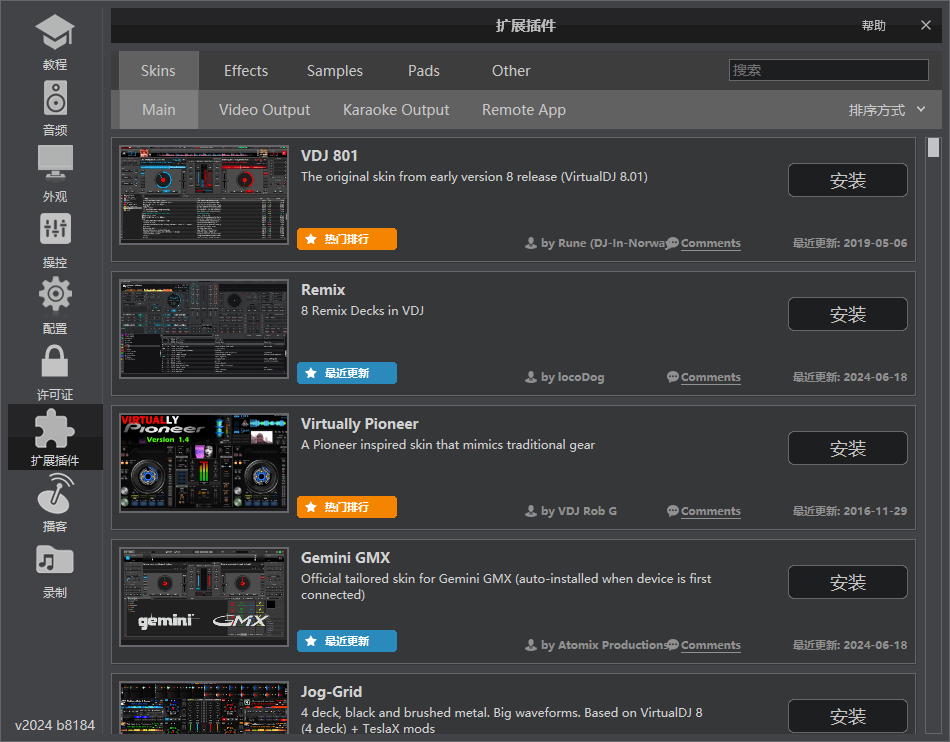Expand the 排序方式 sort dropdown
Screen dimensions: 950x742
tap(887, 110)
